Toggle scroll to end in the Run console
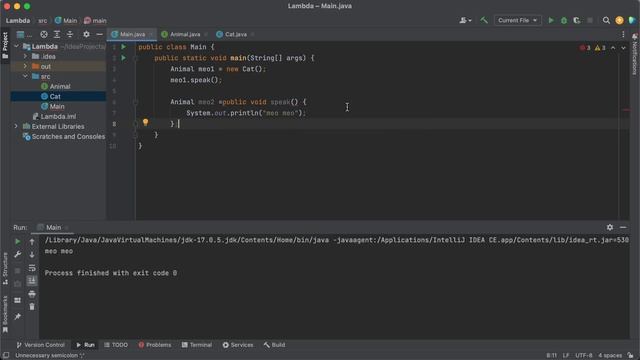640x360 pixels. pyautogui.click(x=32, y=280)
